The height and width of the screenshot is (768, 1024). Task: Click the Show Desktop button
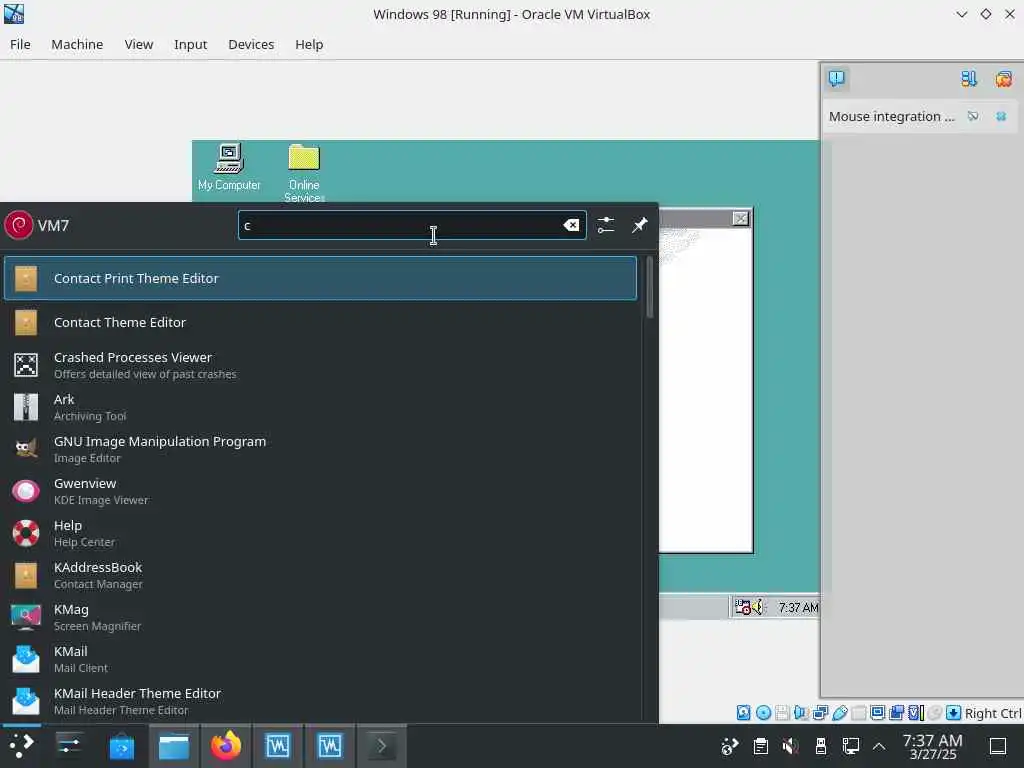tap(998, 746)
